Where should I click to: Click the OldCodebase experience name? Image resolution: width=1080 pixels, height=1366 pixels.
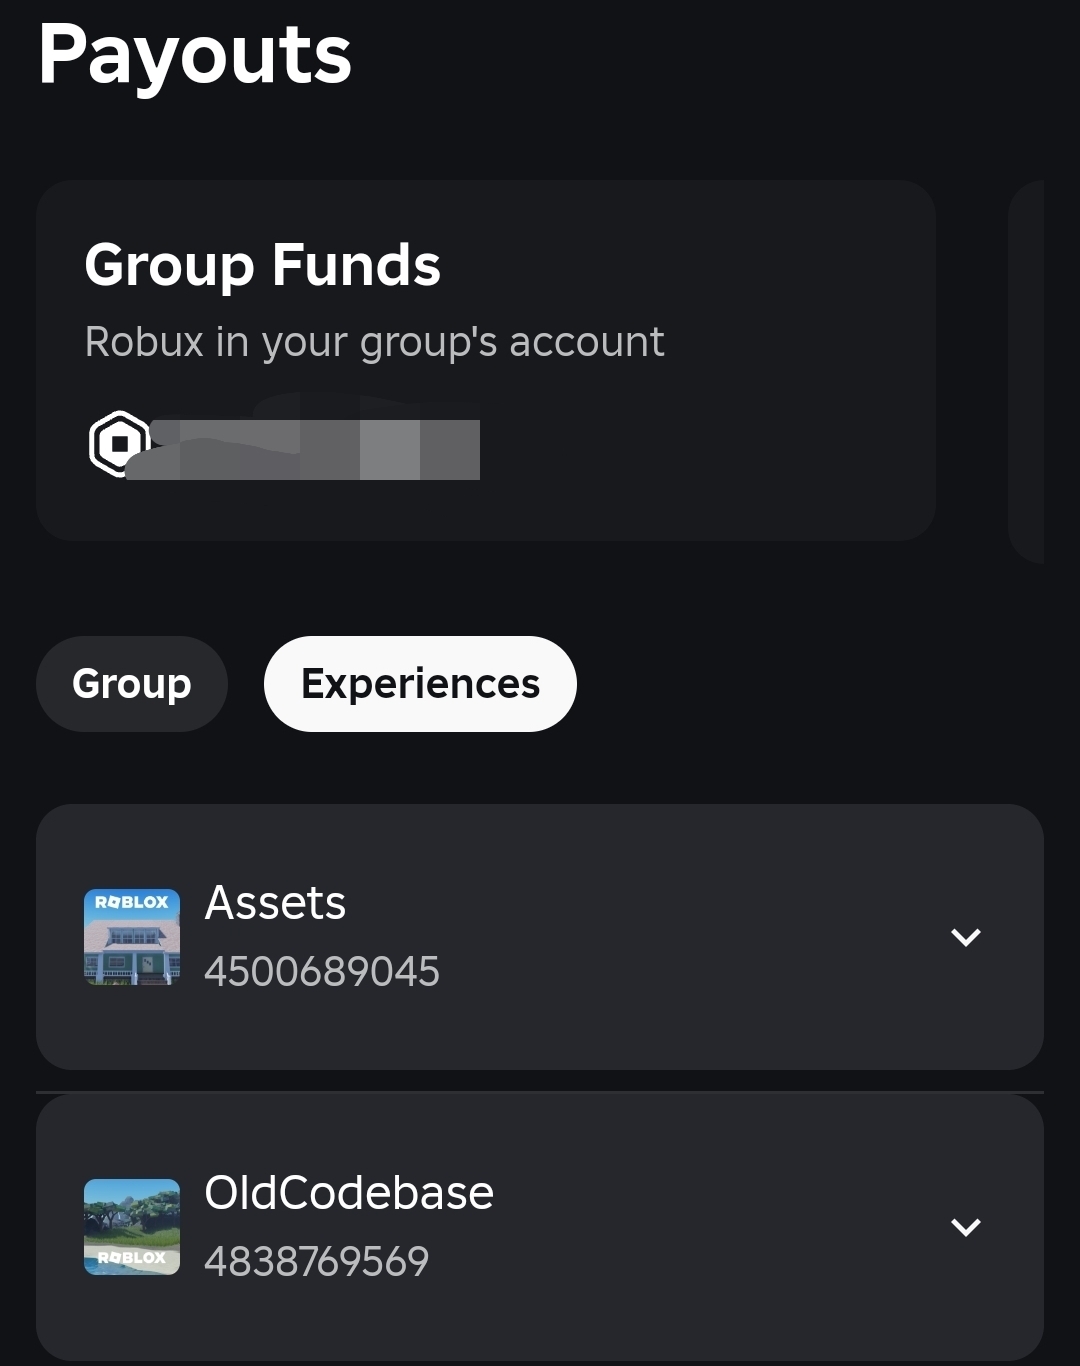coord(349,1193)
